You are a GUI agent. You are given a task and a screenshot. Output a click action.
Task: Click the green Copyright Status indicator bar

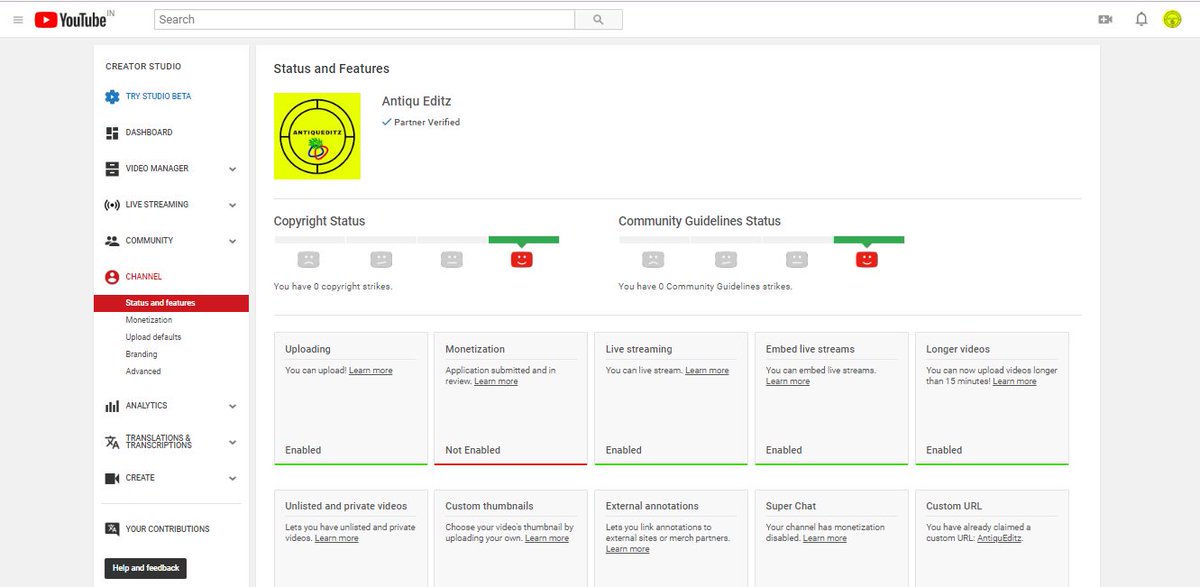coord(524,240)
